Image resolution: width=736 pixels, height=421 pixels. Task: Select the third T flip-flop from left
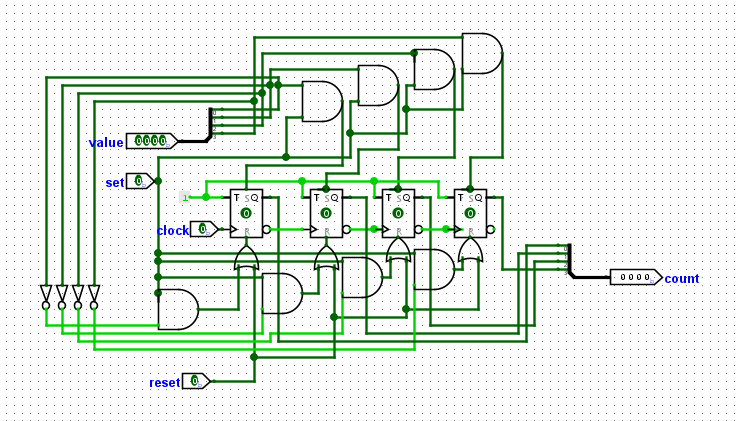[x=398, y=214]
